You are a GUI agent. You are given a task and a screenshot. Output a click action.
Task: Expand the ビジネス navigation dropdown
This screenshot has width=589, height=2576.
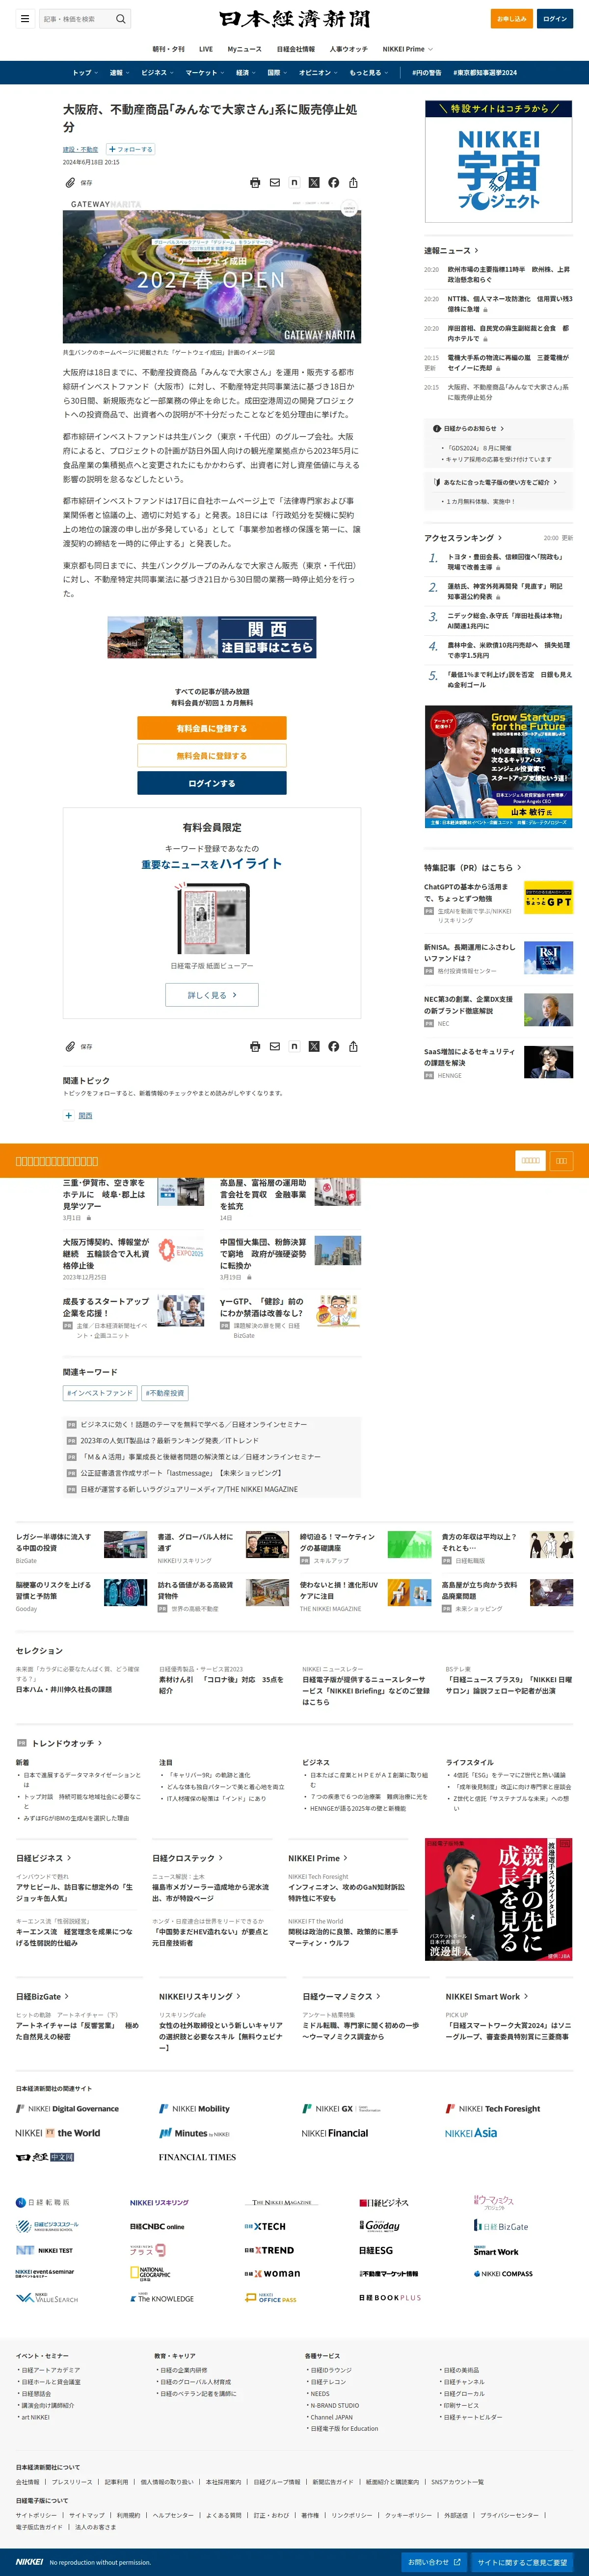[x=157, y=72]
